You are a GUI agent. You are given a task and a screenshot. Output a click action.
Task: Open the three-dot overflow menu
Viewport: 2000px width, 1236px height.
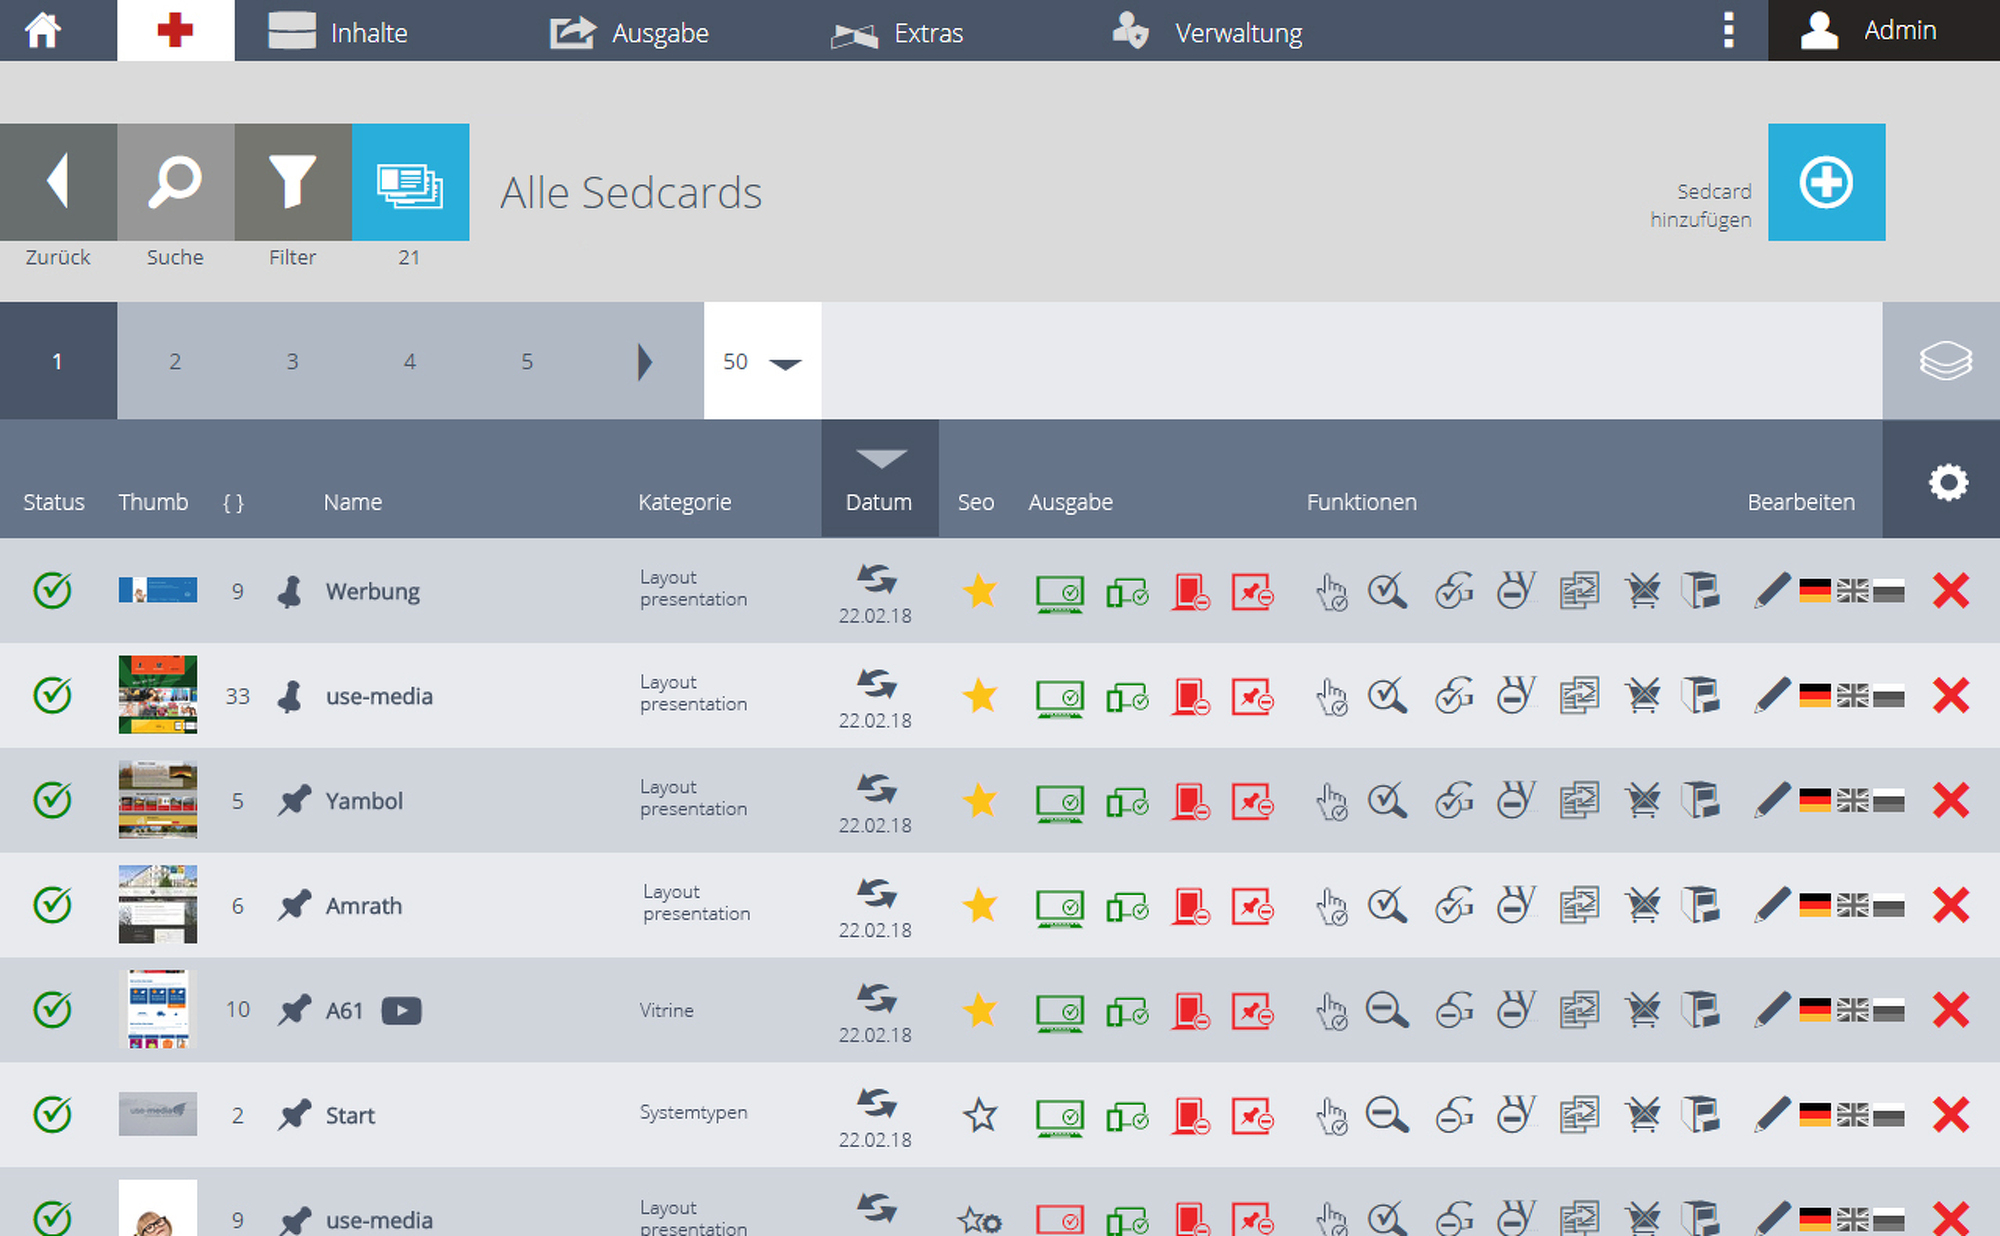pos(1728,30)
